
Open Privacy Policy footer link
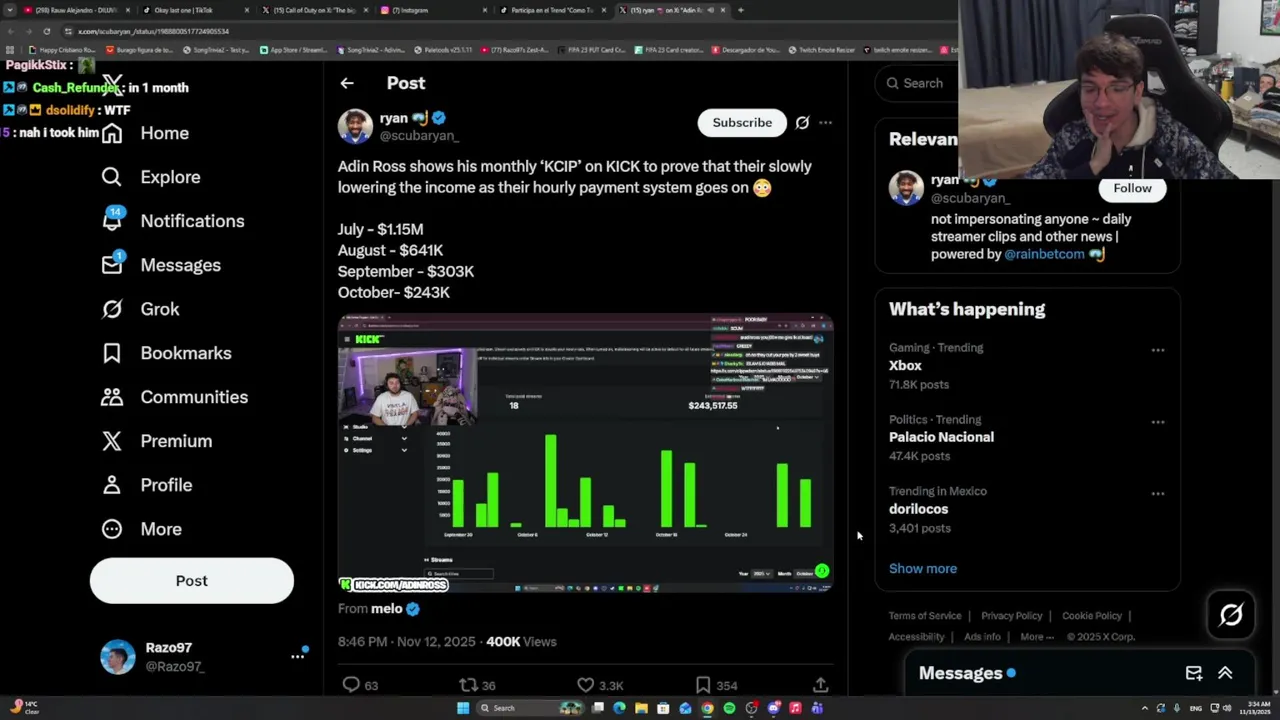[x=1011, y=616]
